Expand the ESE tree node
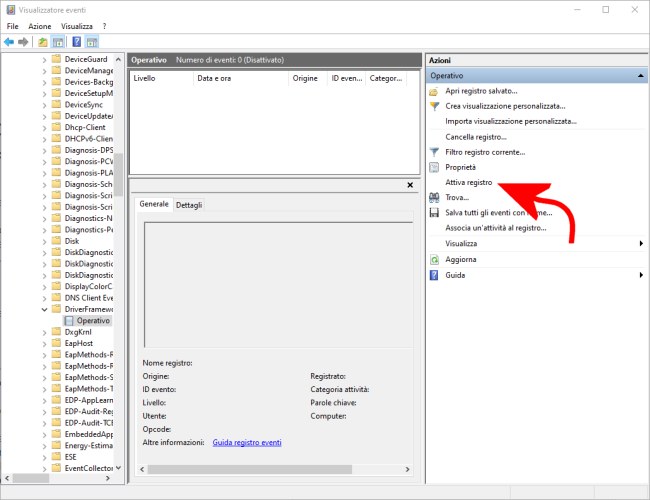Image resolution: width=650 pixels, height=500 pixels. coord(44,458)
